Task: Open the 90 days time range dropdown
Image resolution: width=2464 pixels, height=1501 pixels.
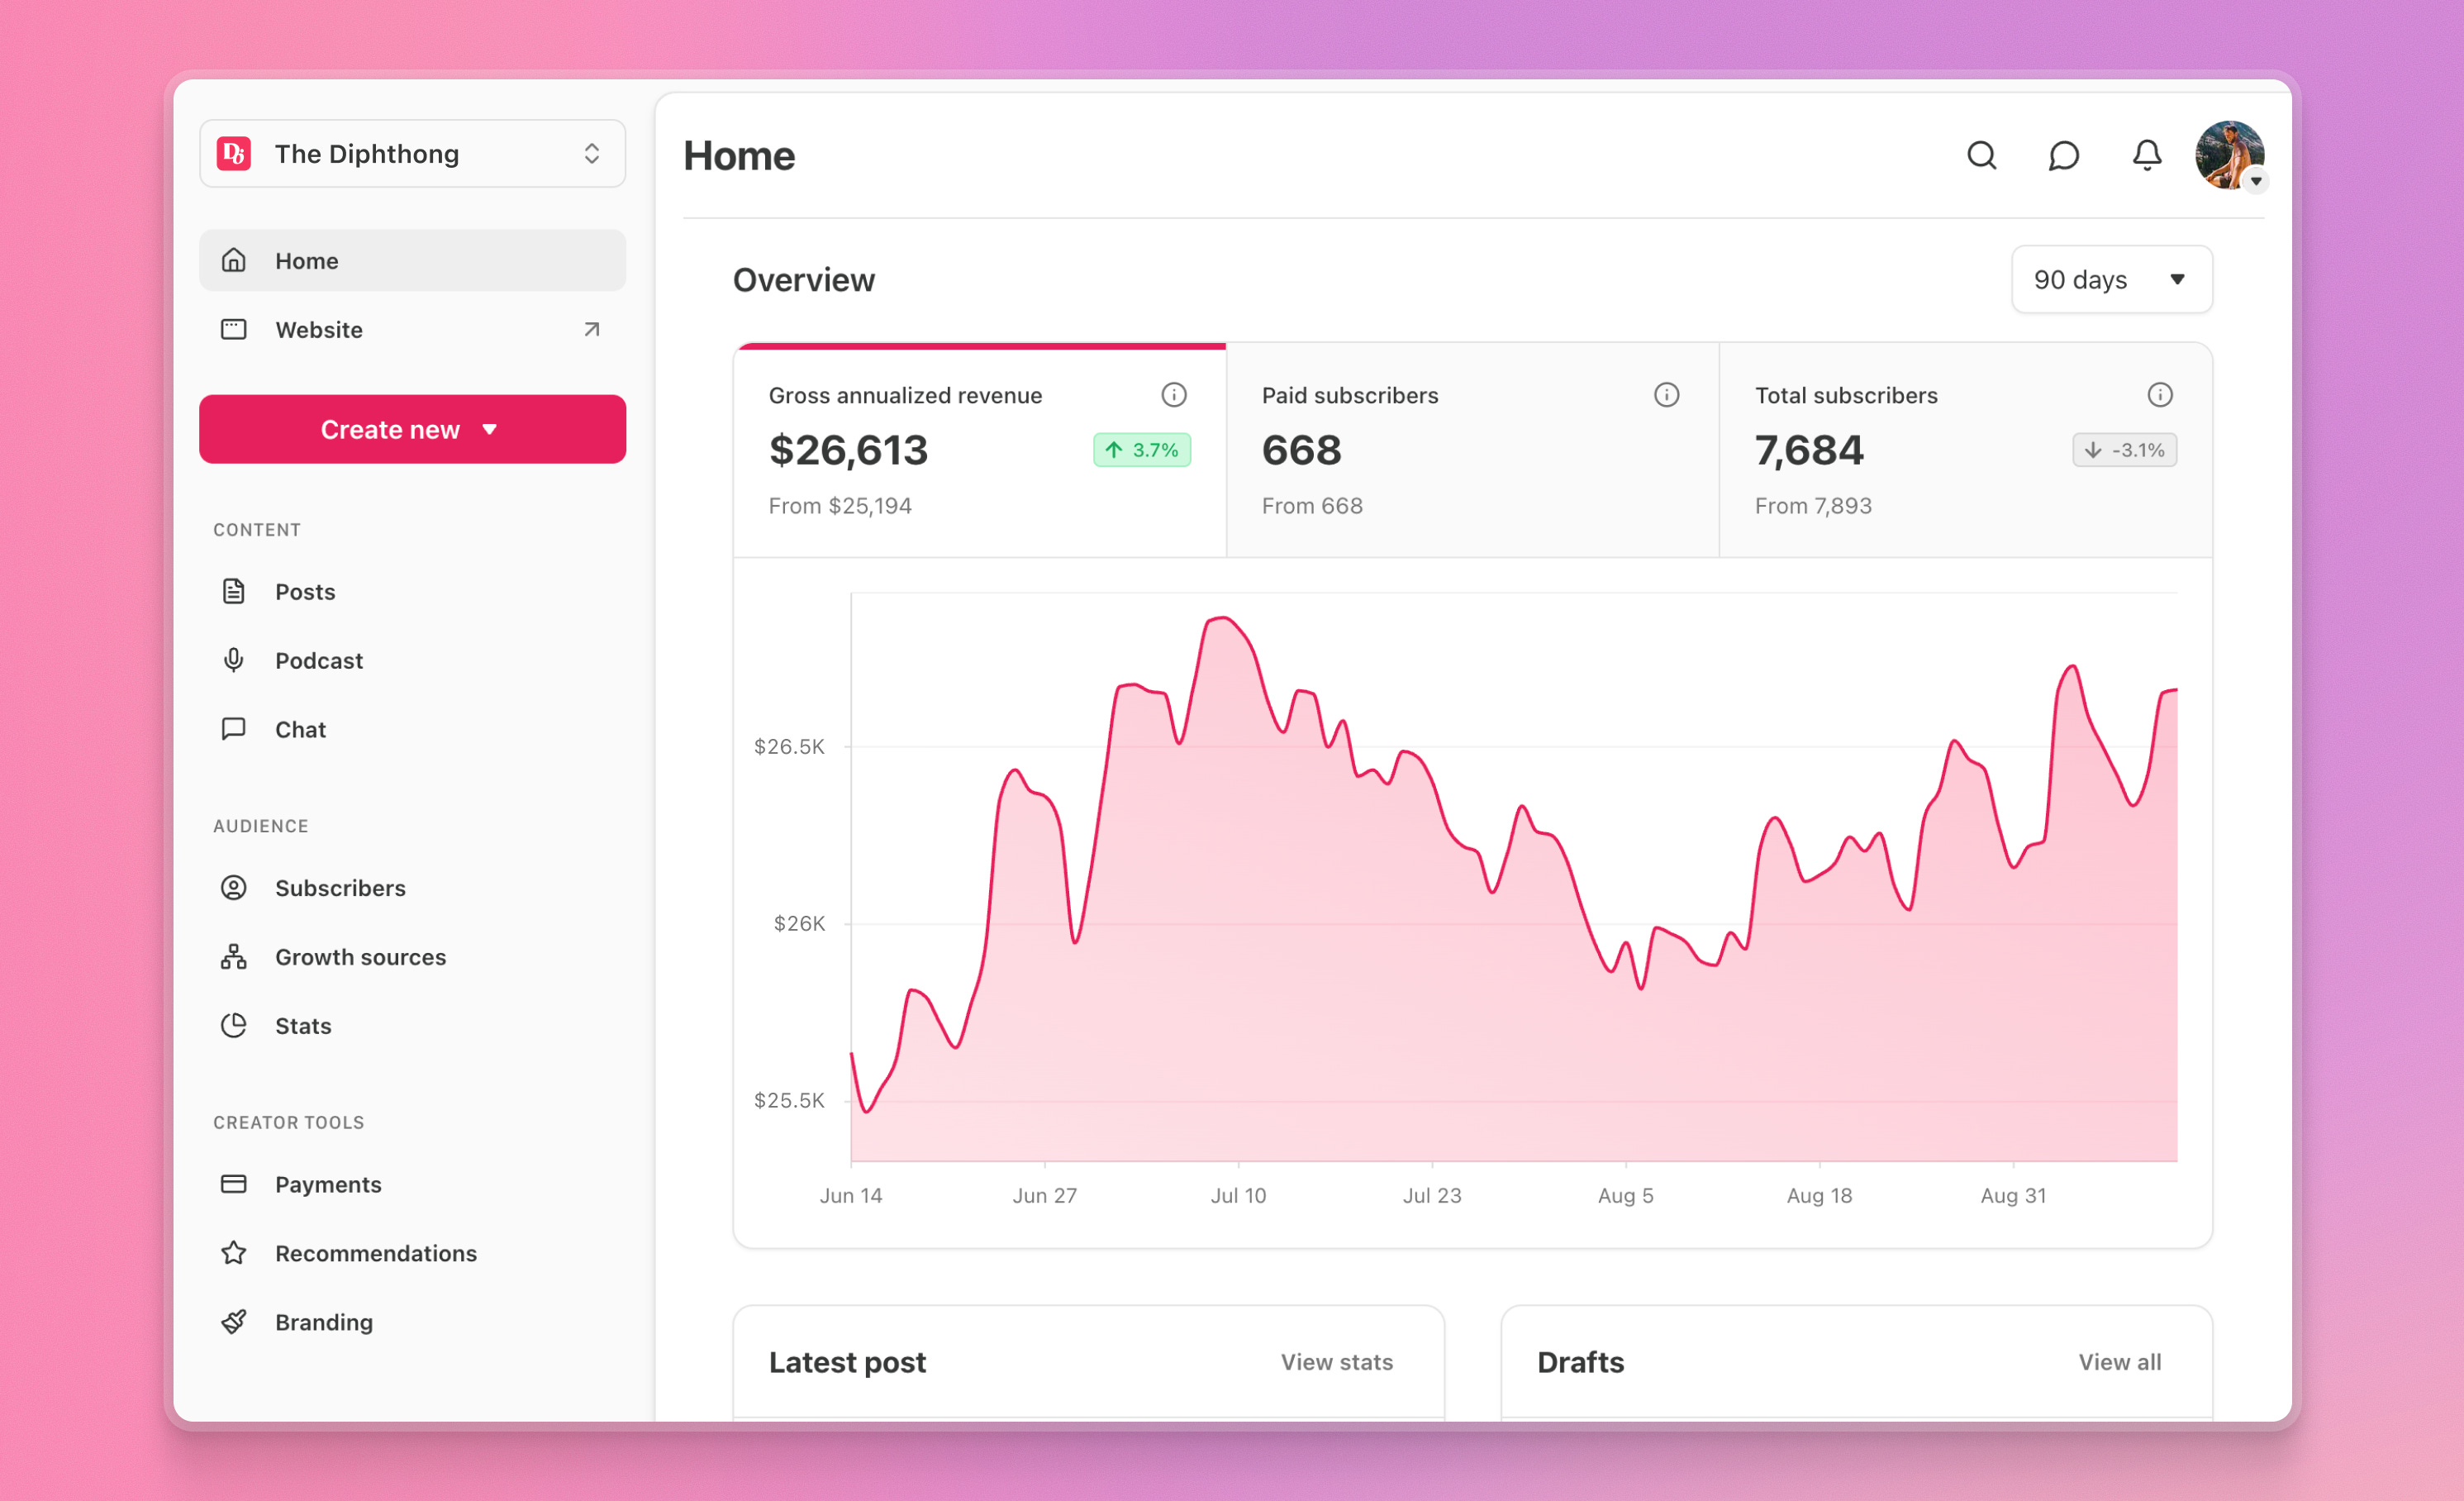Action: click(2111, 279)
